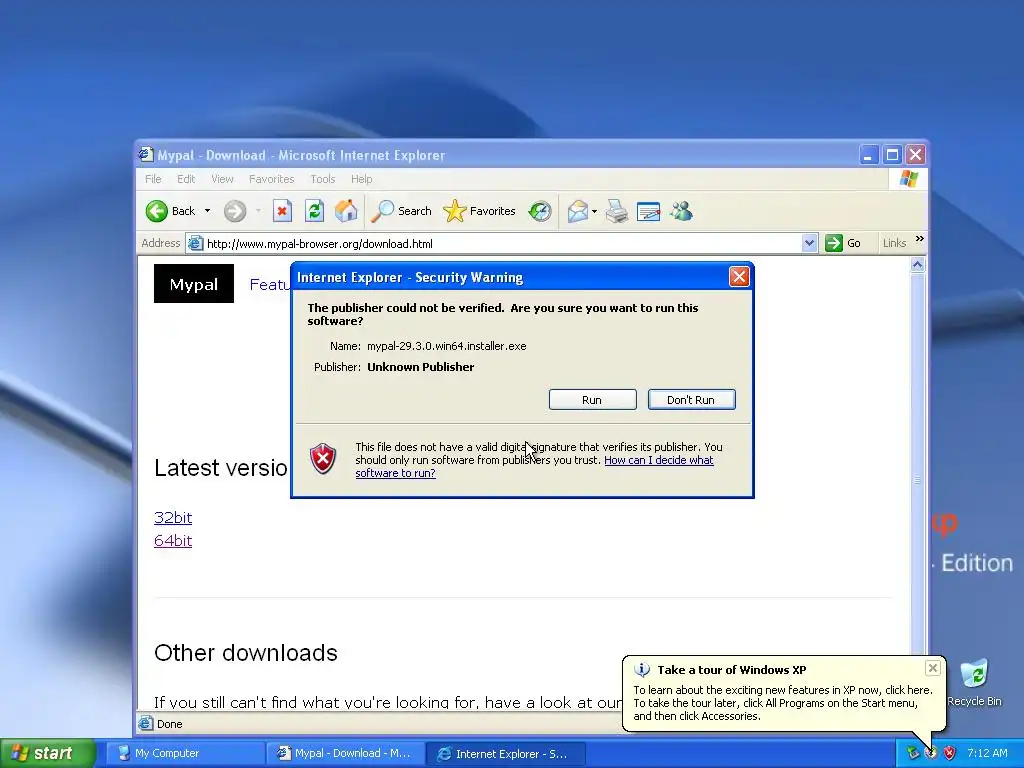The width and height of the screenshot is (1024, 768).
Task: Open the File menu
Action: pos(153,179)
